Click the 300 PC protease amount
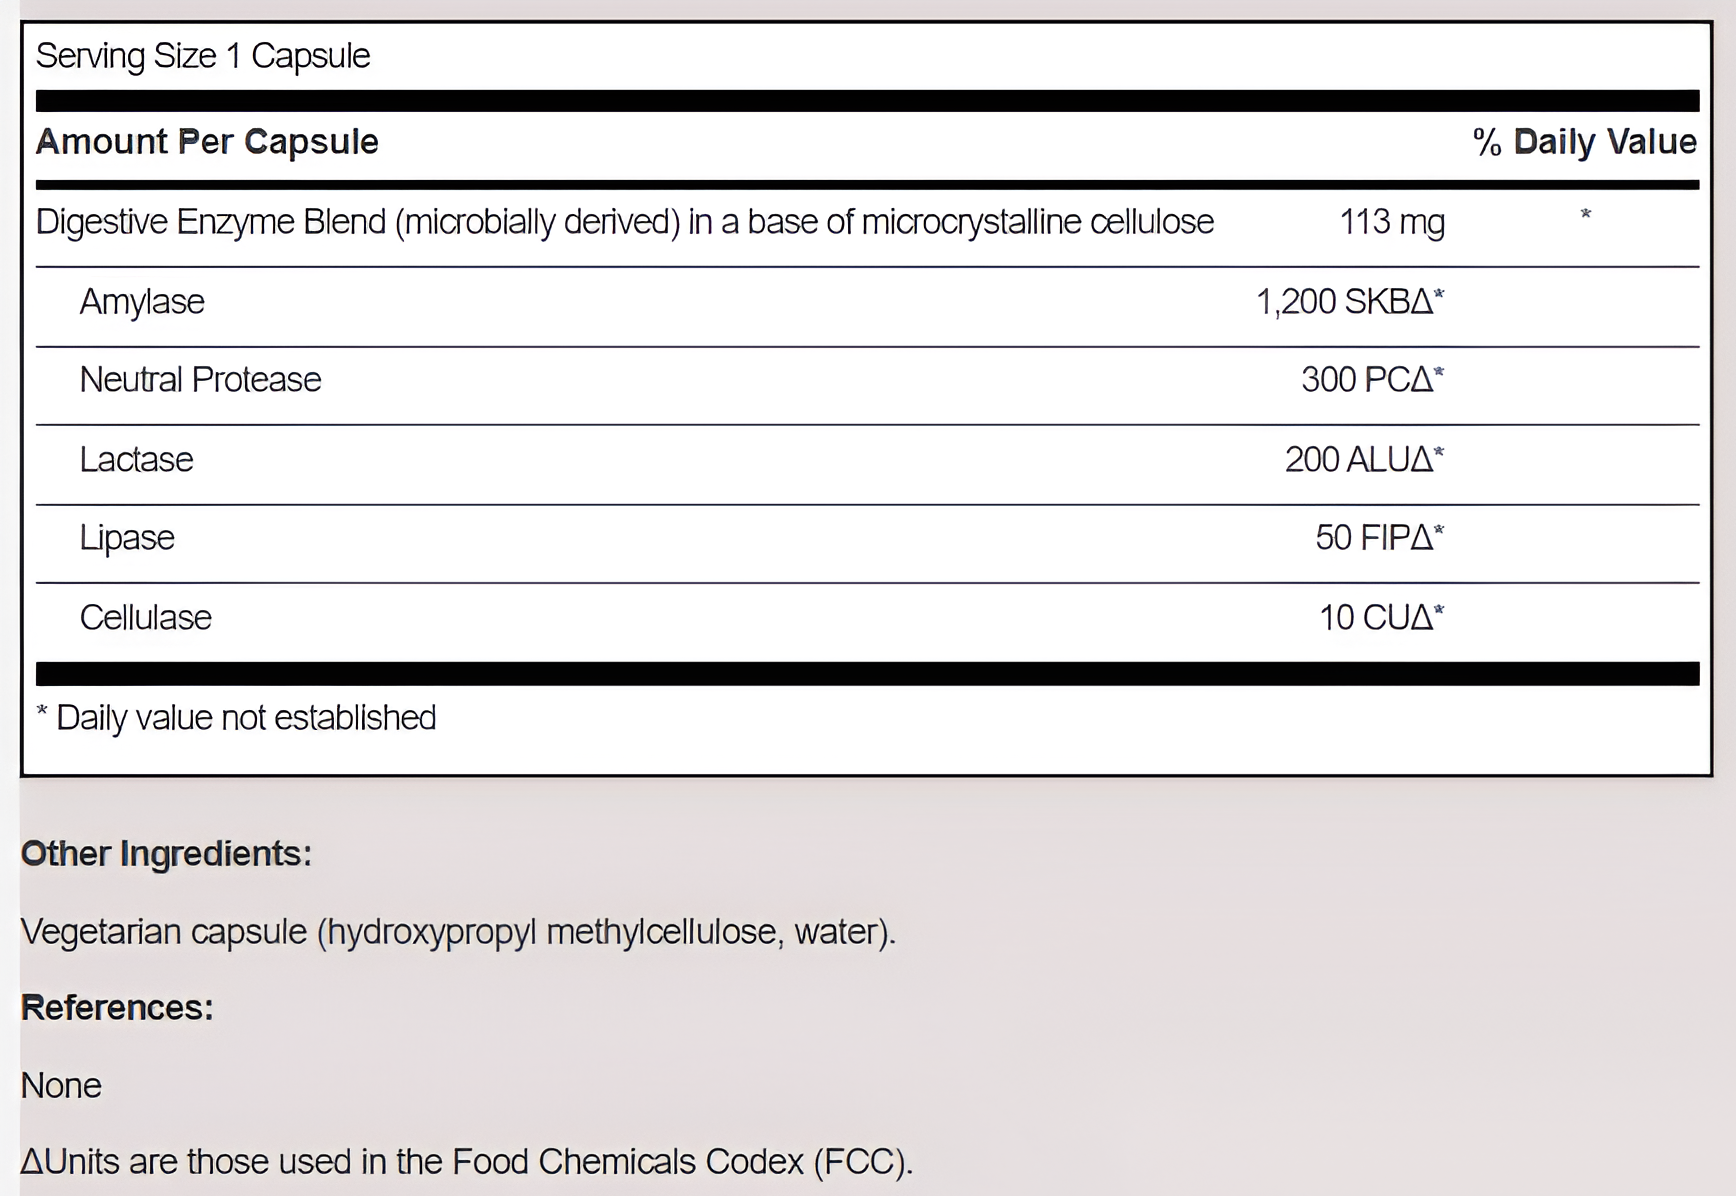This screenshot has width=1736, height=1196. [x=1372, y=380]
